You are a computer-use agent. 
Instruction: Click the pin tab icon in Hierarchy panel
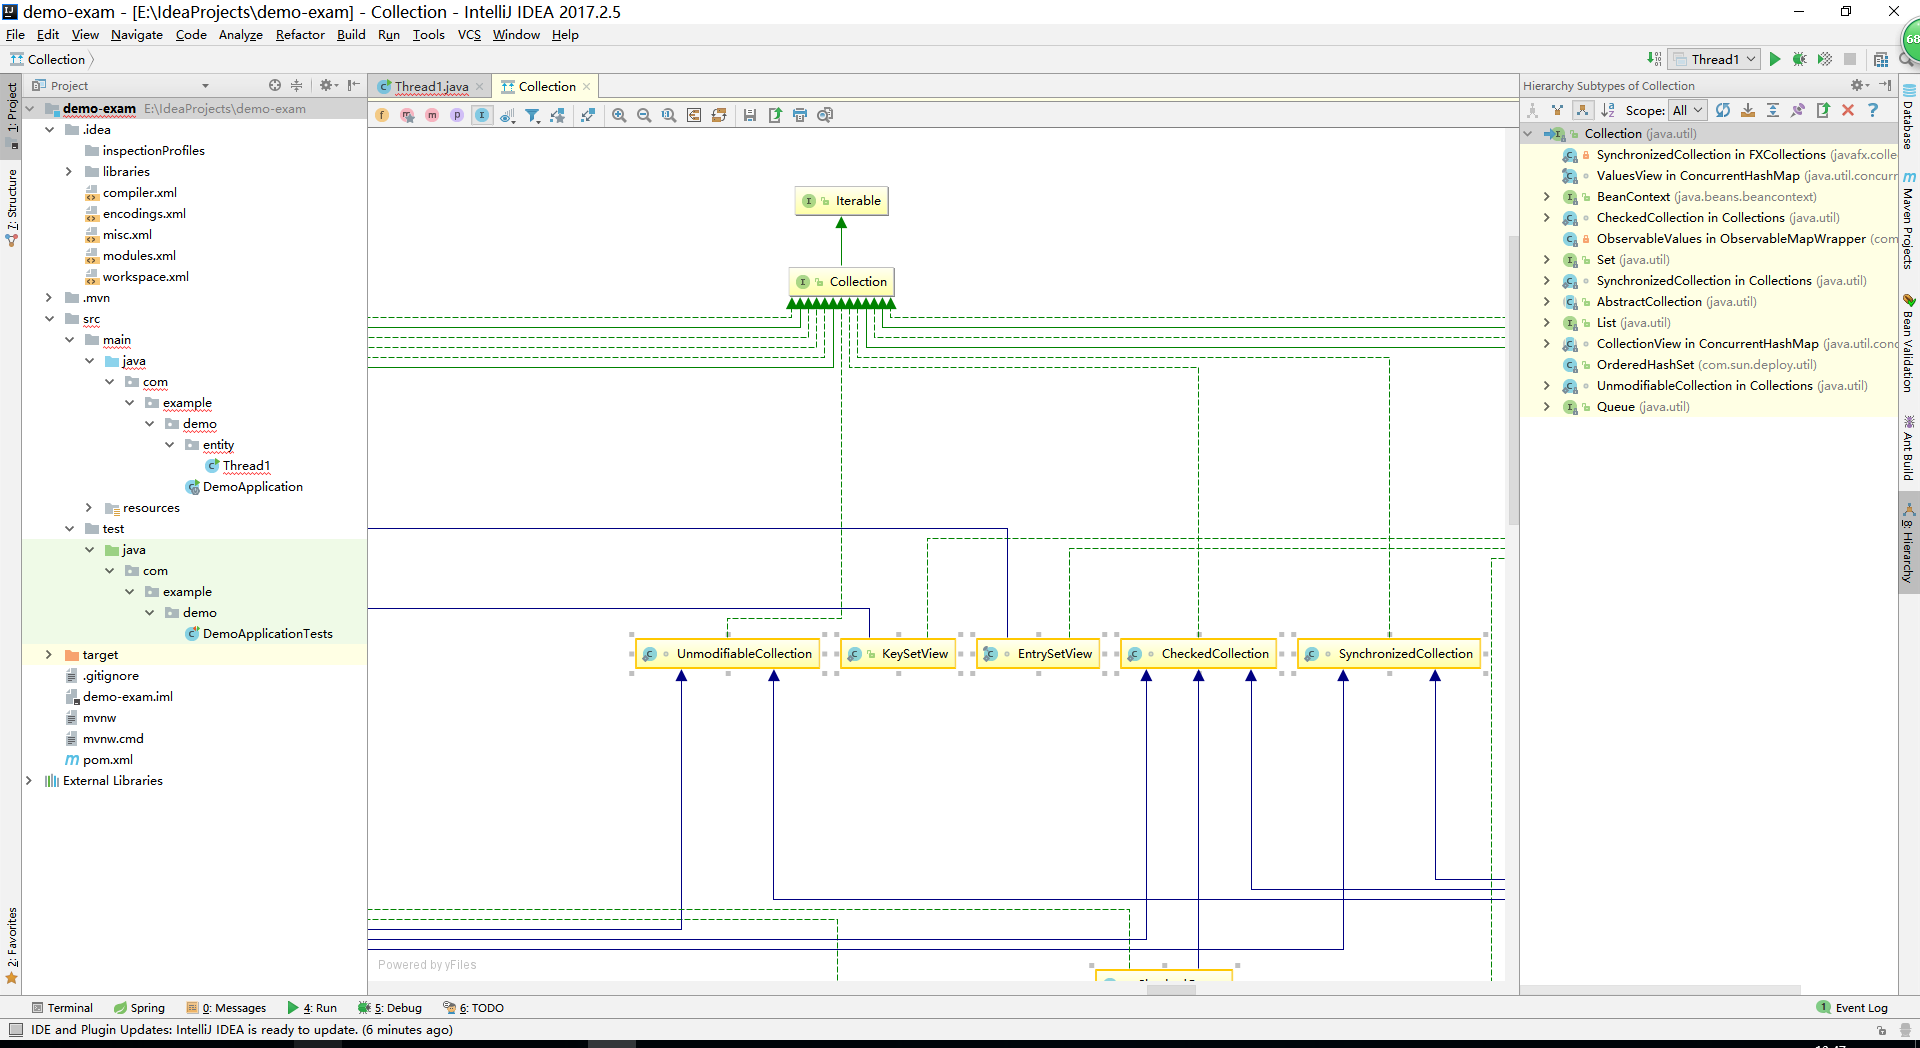[x=1798, y=110]
